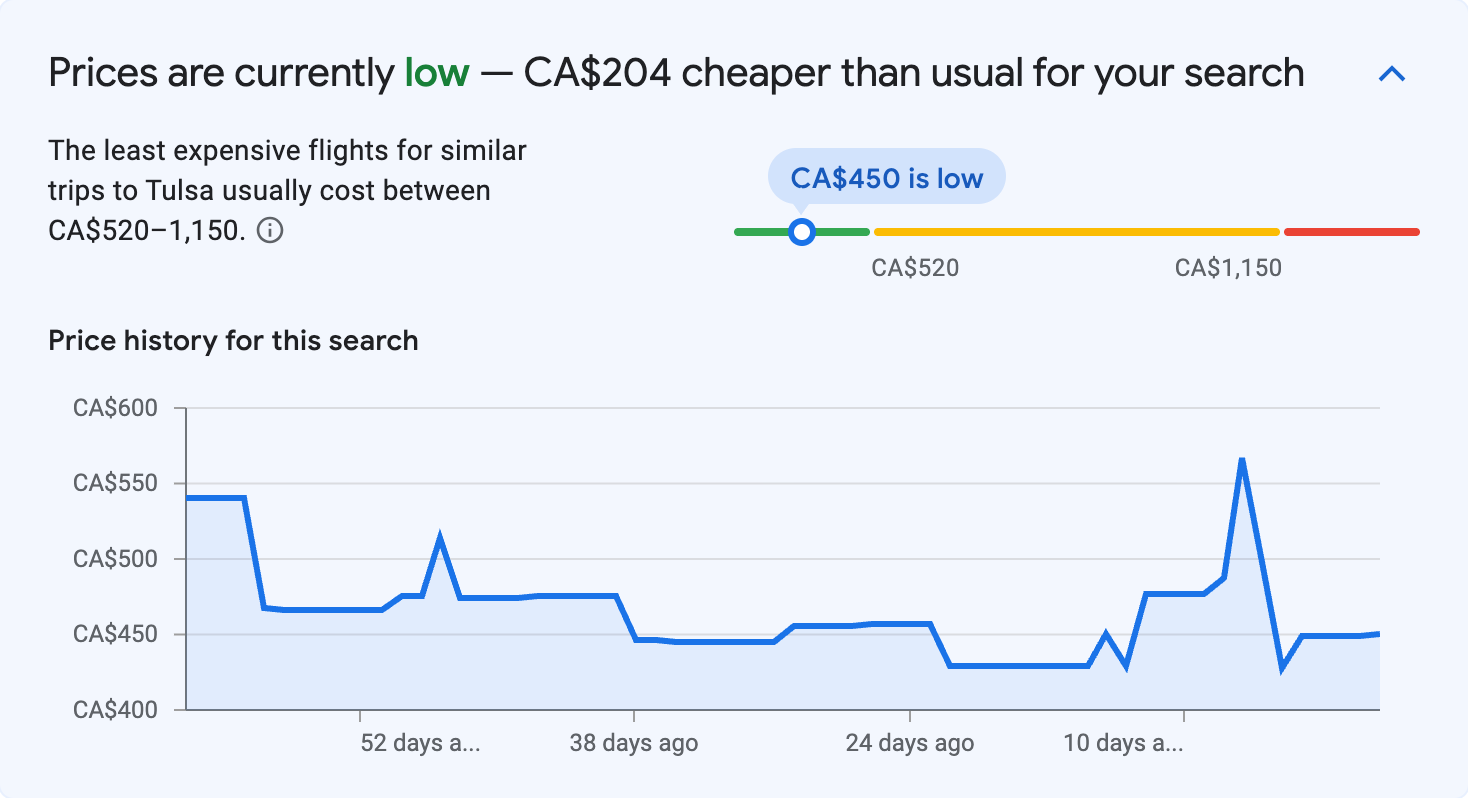
Task: Click the 'Price history for this search' heading
Action: pos(232,340)
